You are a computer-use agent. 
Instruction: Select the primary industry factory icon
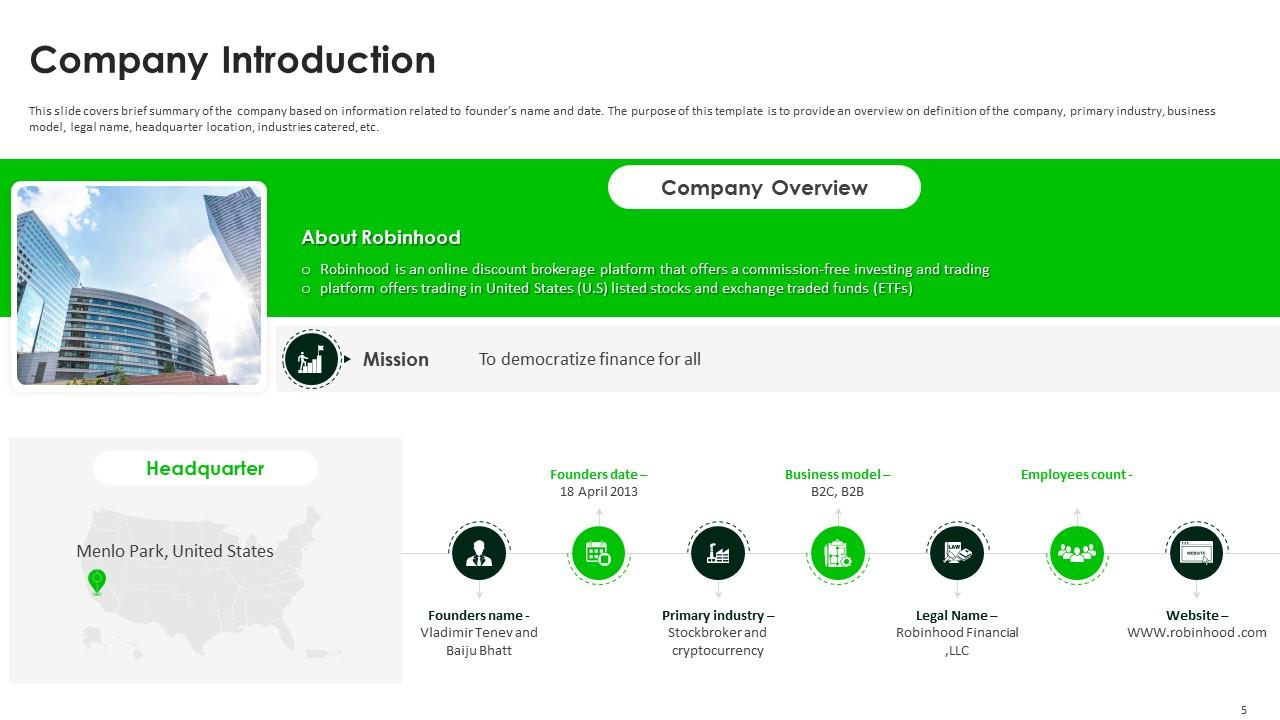(718, 552)
